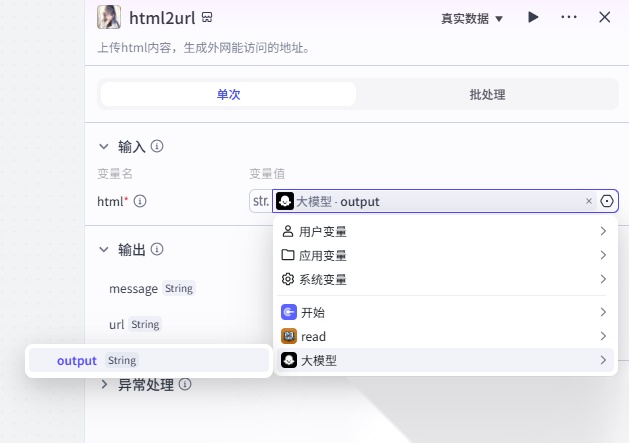Viewport: 629px width, 443px height.
Task: Expand 应用变量 in variable menu
Action: pos(445,255)
